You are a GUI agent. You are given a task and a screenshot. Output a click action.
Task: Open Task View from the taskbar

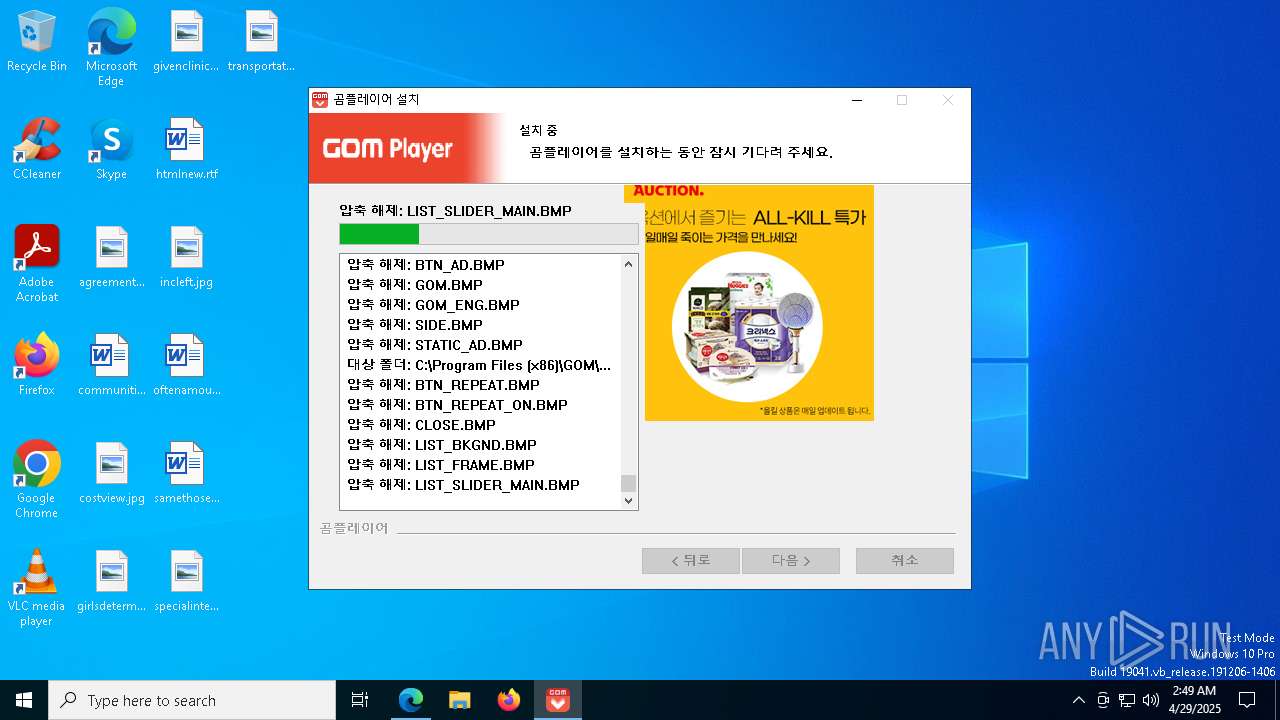point(360,700)
